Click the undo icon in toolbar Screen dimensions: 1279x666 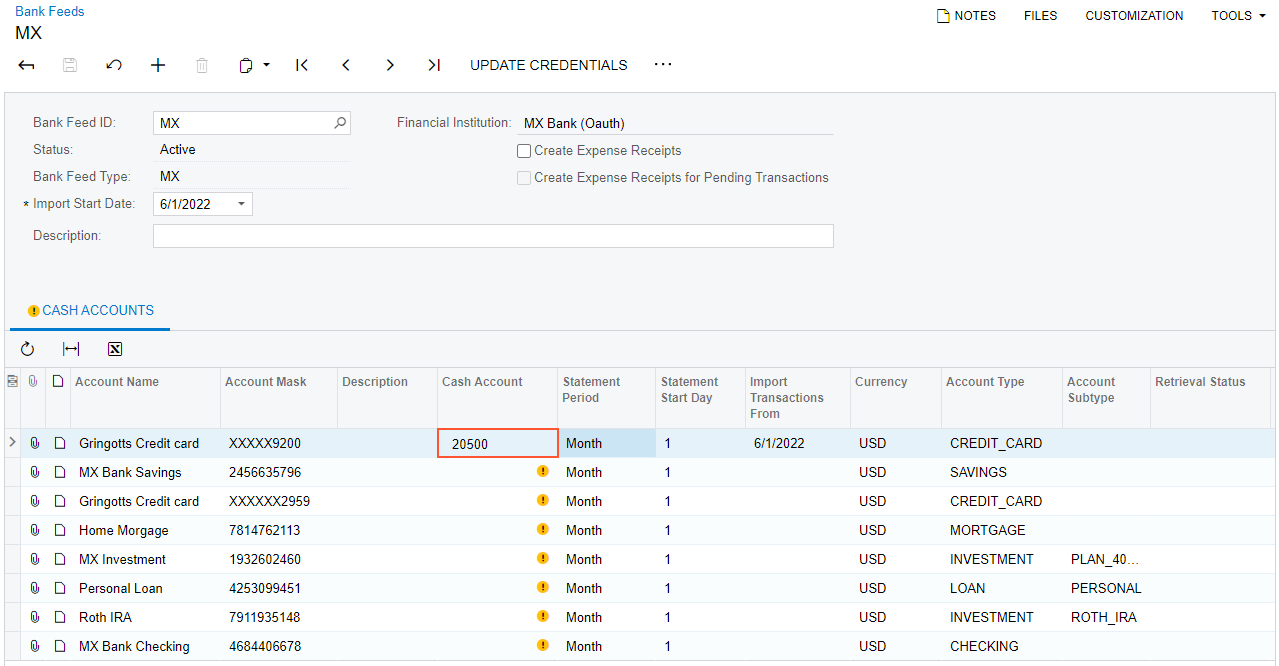tap(114, 65)
